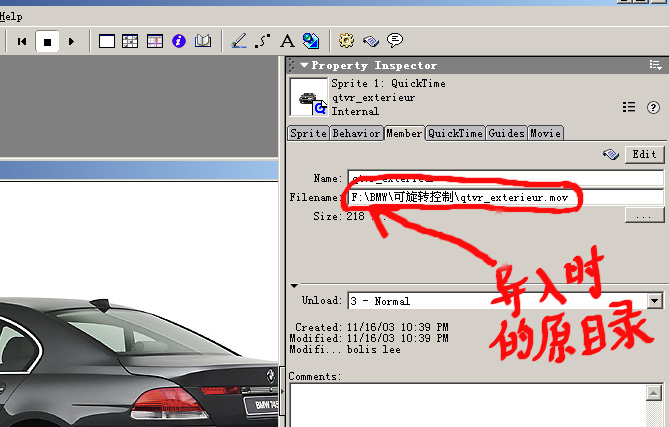Open the Vector Shape window icon
Image resolution: width=669 pixels, height=427 pixels.
point(262,41)
